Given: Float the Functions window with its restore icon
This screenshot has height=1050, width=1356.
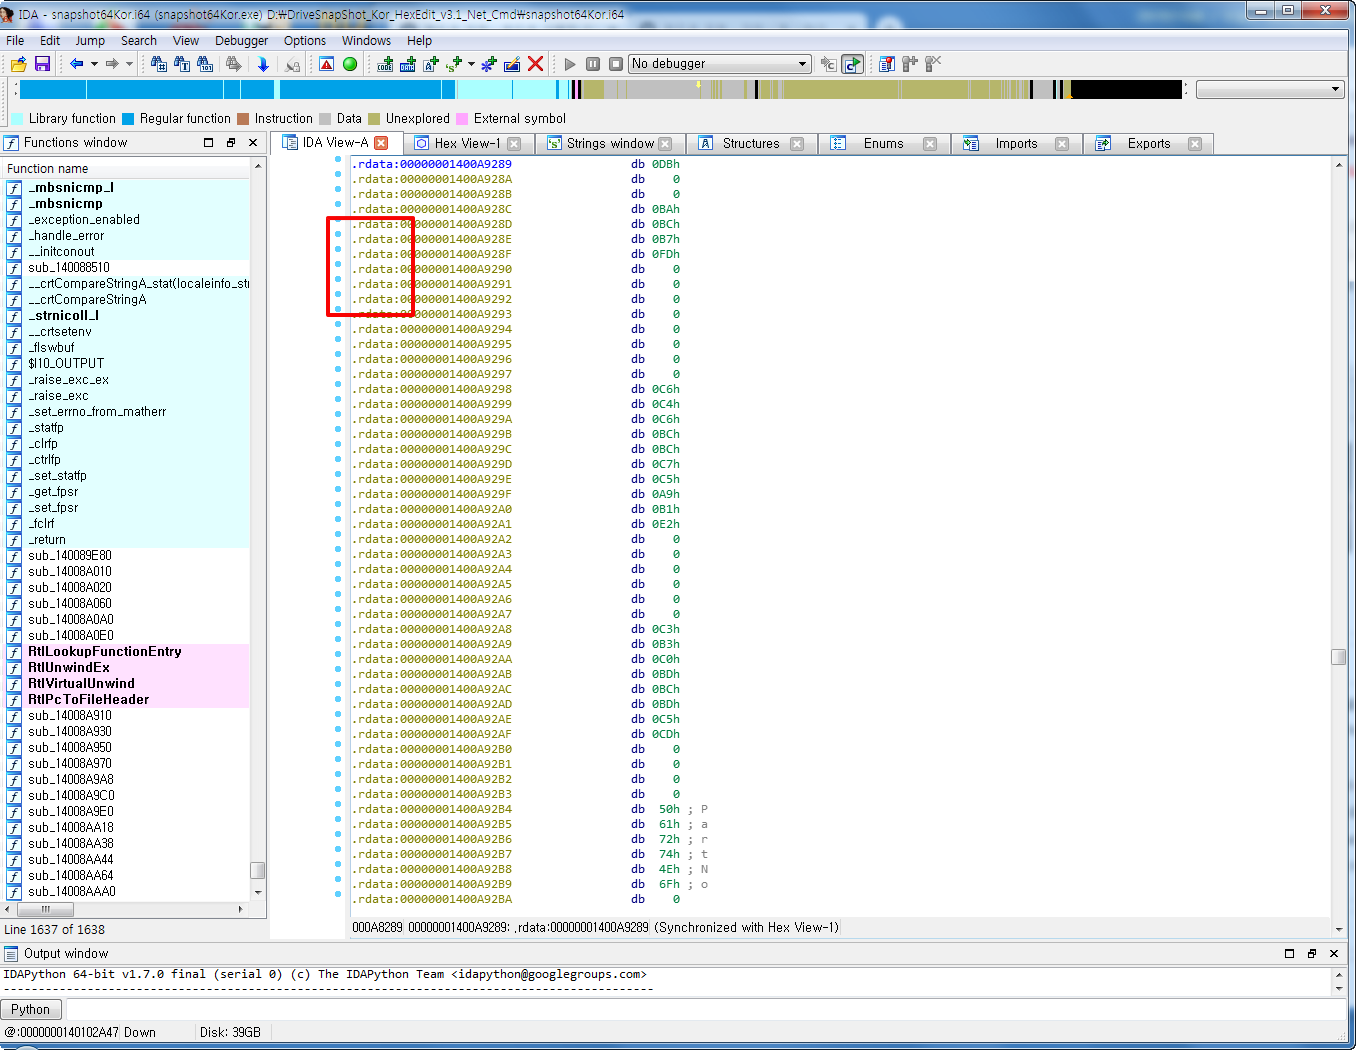Looking at the screenshot, I should click(231, 143).
